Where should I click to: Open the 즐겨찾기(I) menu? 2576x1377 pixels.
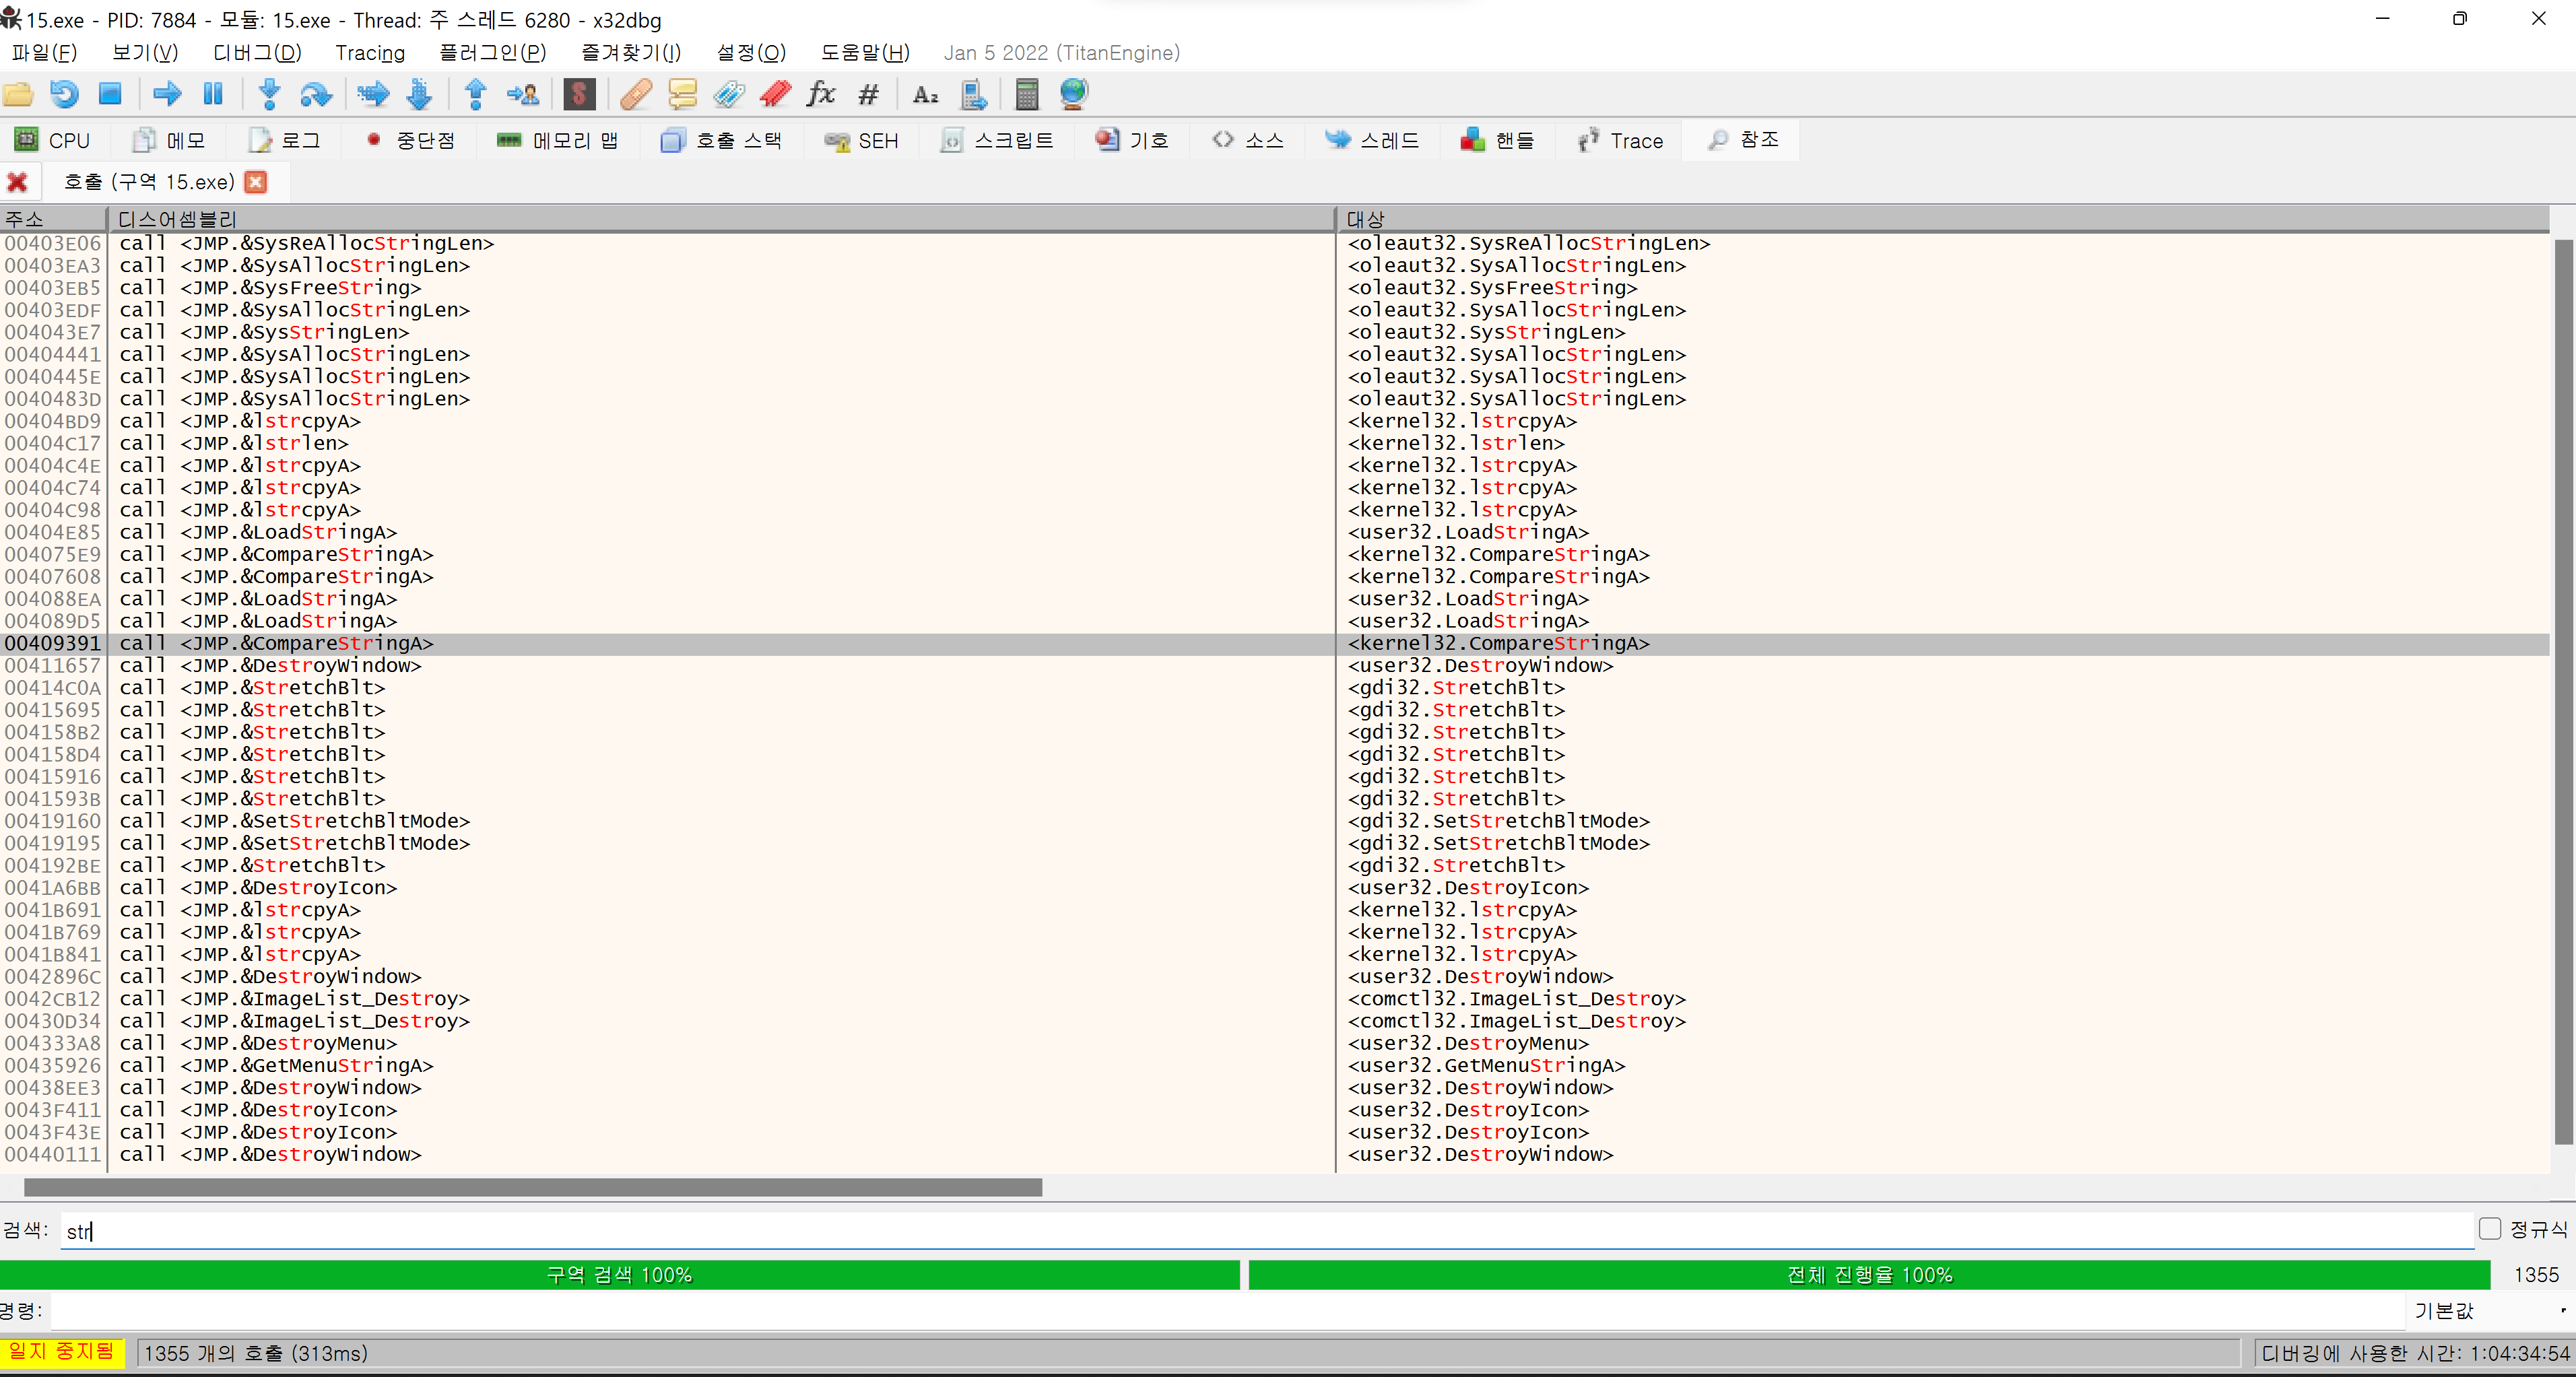pos(631,53)
